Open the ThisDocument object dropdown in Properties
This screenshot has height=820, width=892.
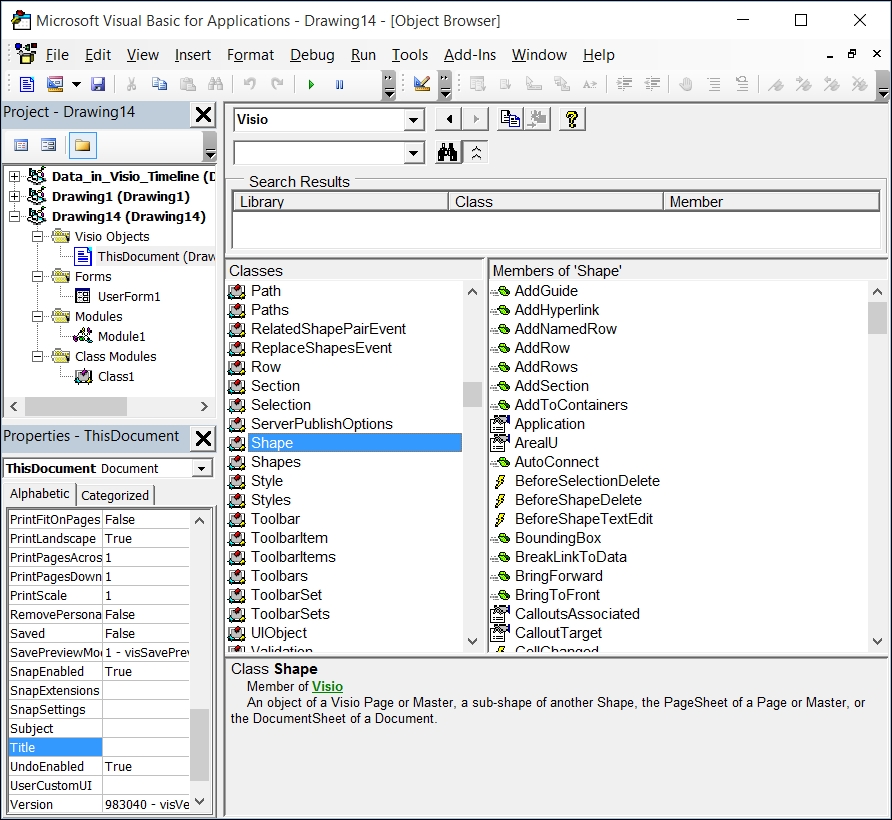[201, 468]
